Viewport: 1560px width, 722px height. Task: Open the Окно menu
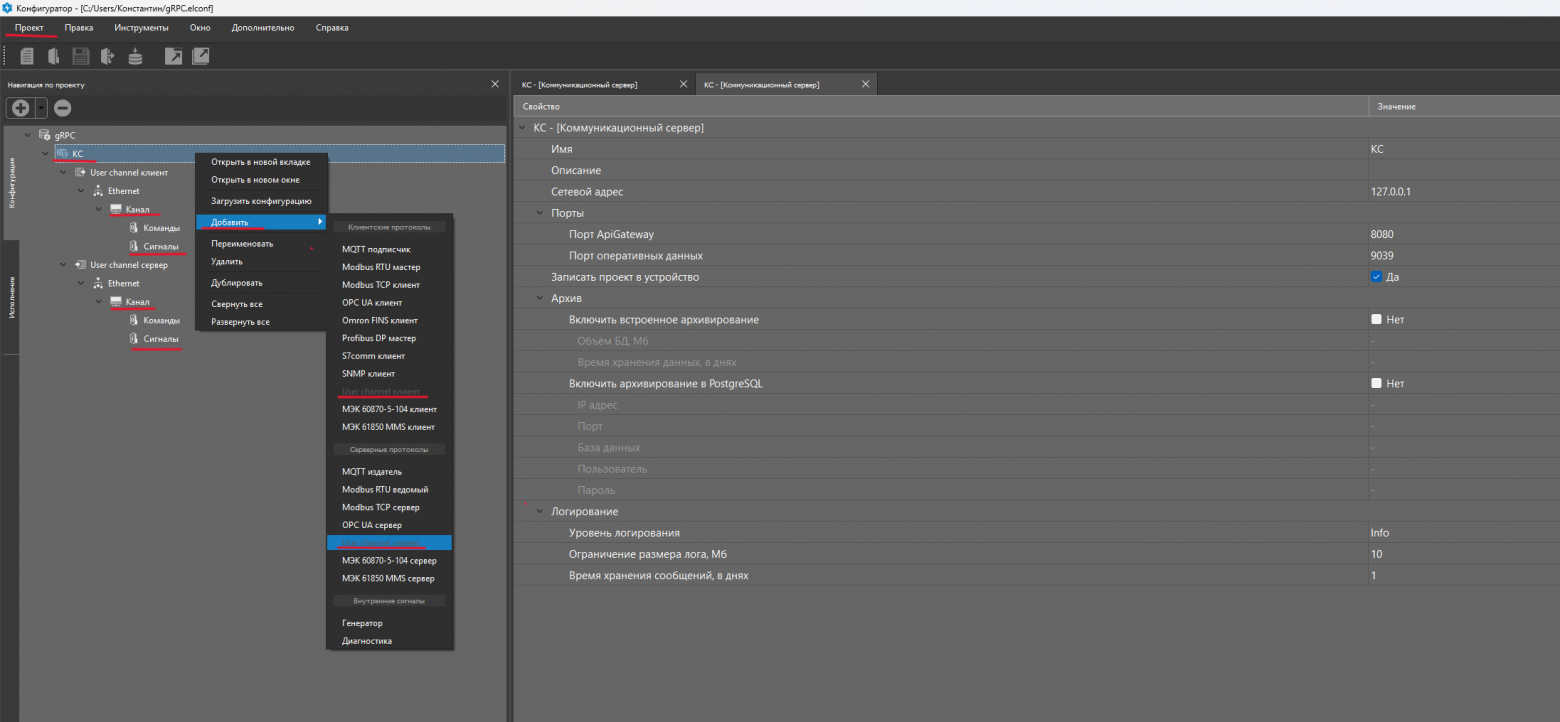(x=200, y=28)
